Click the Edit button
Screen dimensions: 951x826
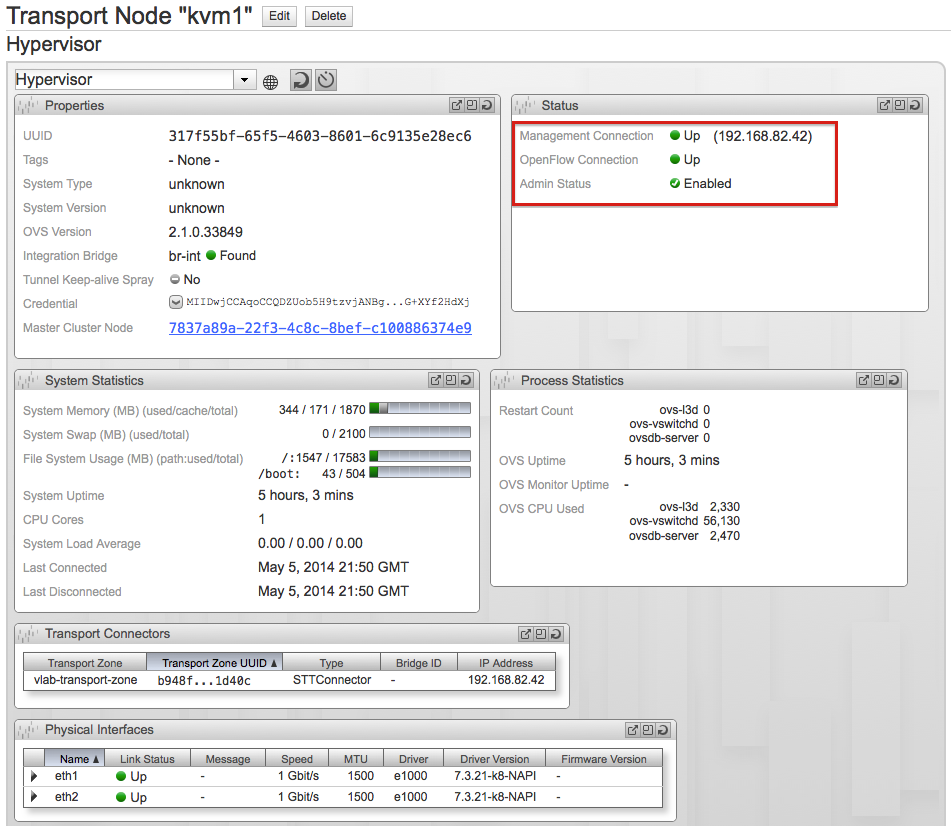279,16
